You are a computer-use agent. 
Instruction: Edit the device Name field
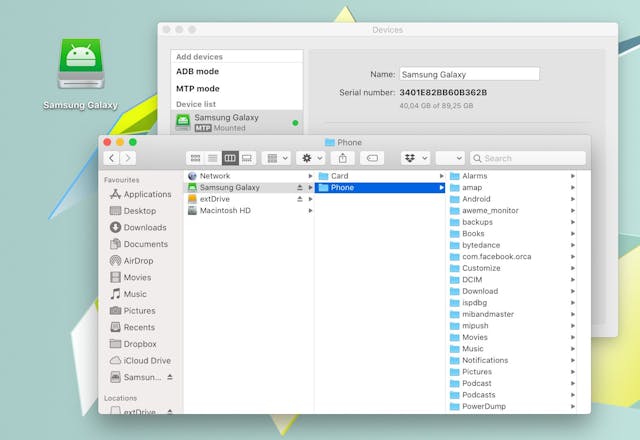pyautogui.click(x=469, y=74)
